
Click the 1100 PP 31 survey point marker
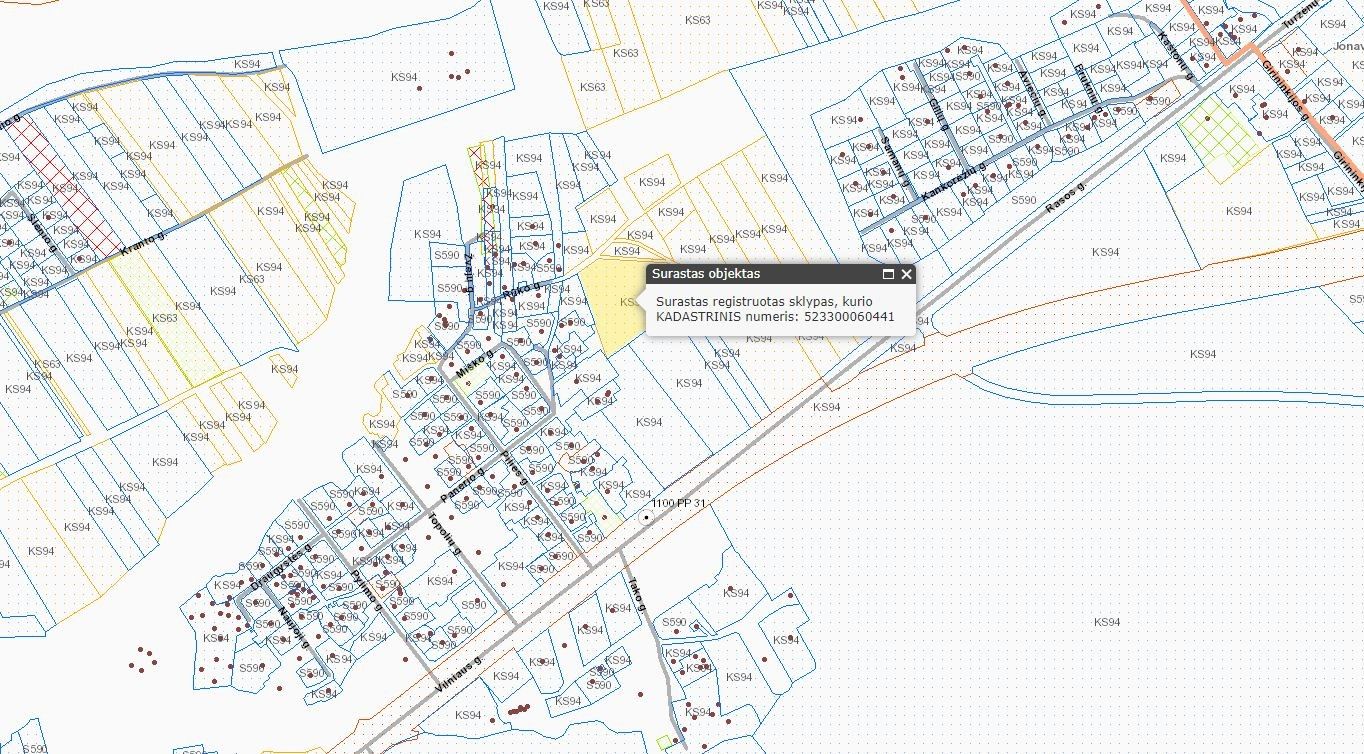[x=646, y=517]
